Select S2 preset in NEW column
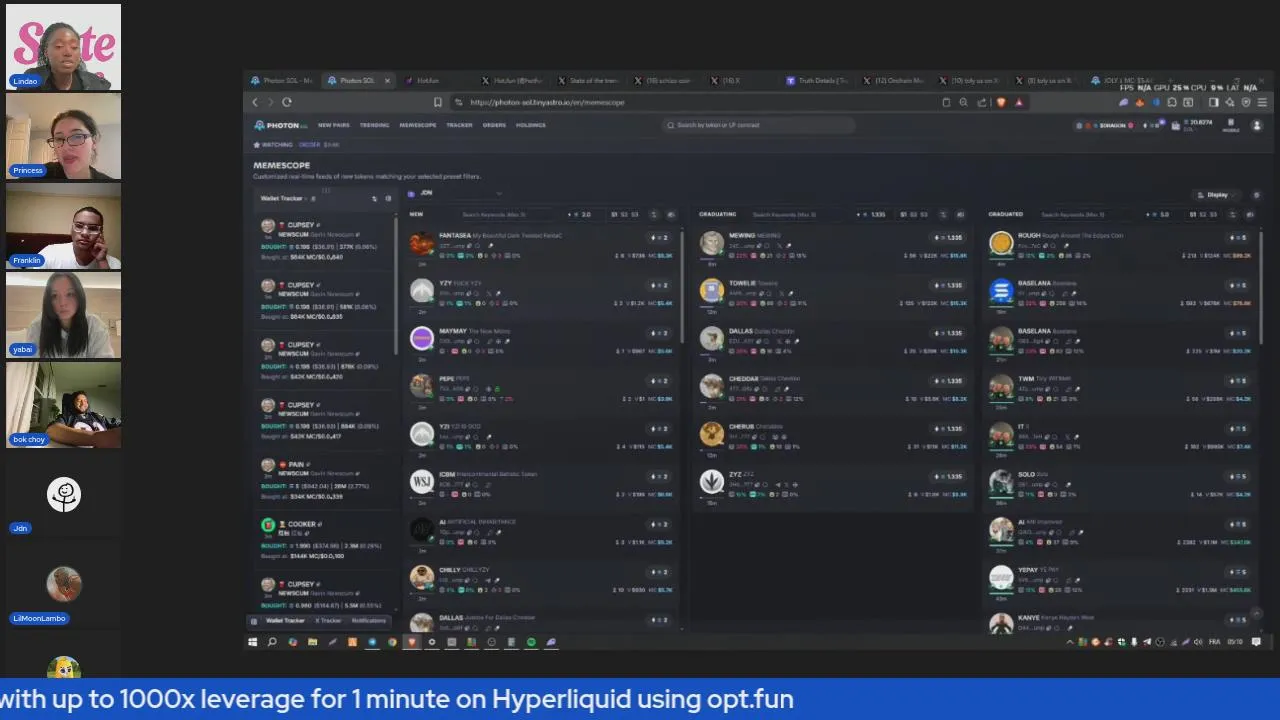The height and width of the screenshot is (720, 1280). (x=623, y=214)
